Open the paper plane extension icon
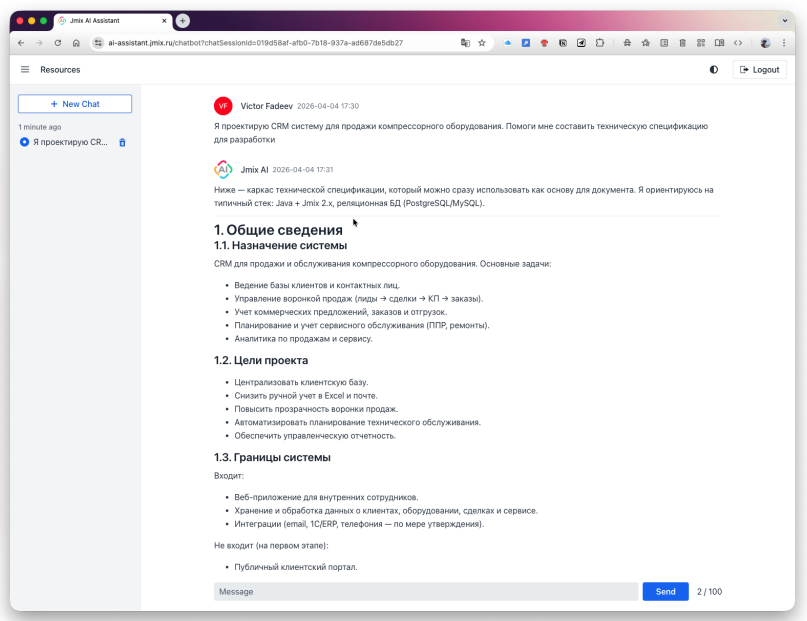This screenshot has width=807, height=621. pyautogui.click(x=581, y=43)
